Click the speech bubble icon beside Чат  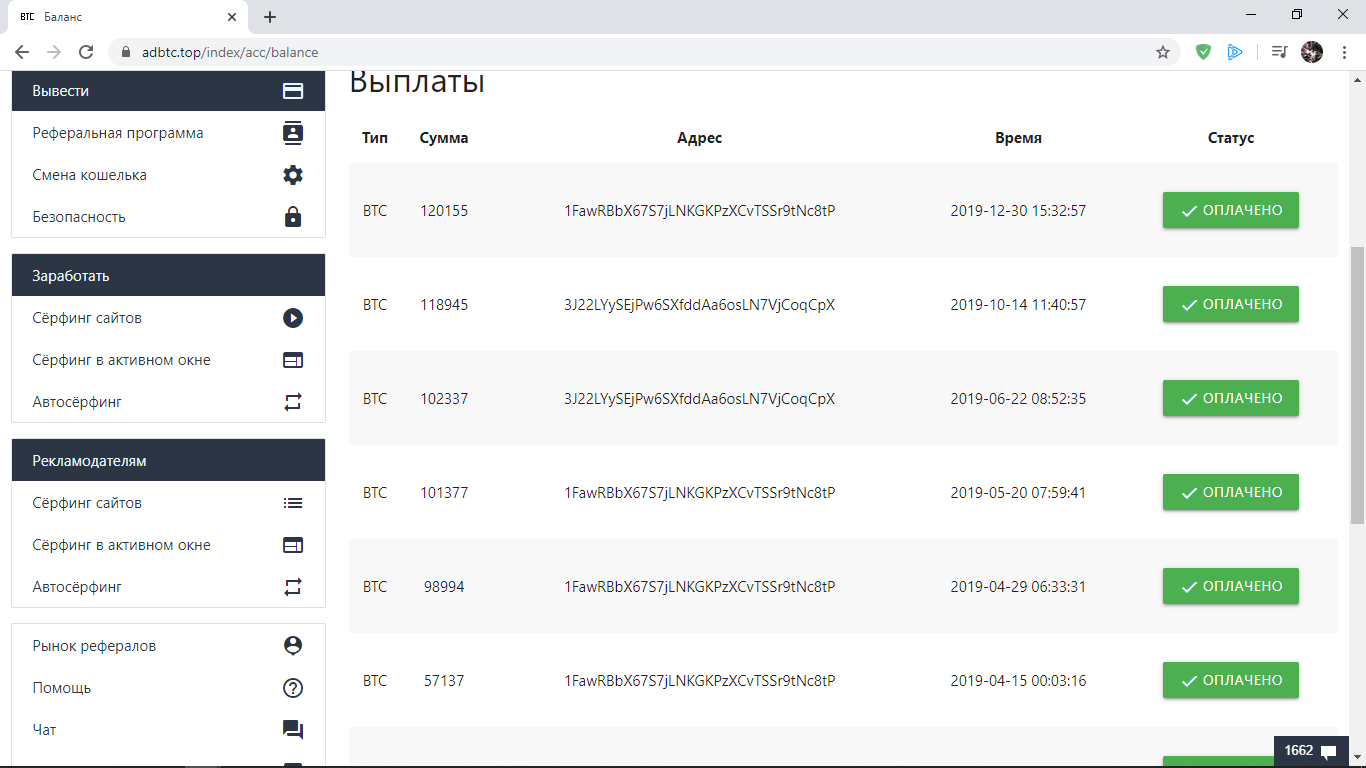tap(293, 730)
